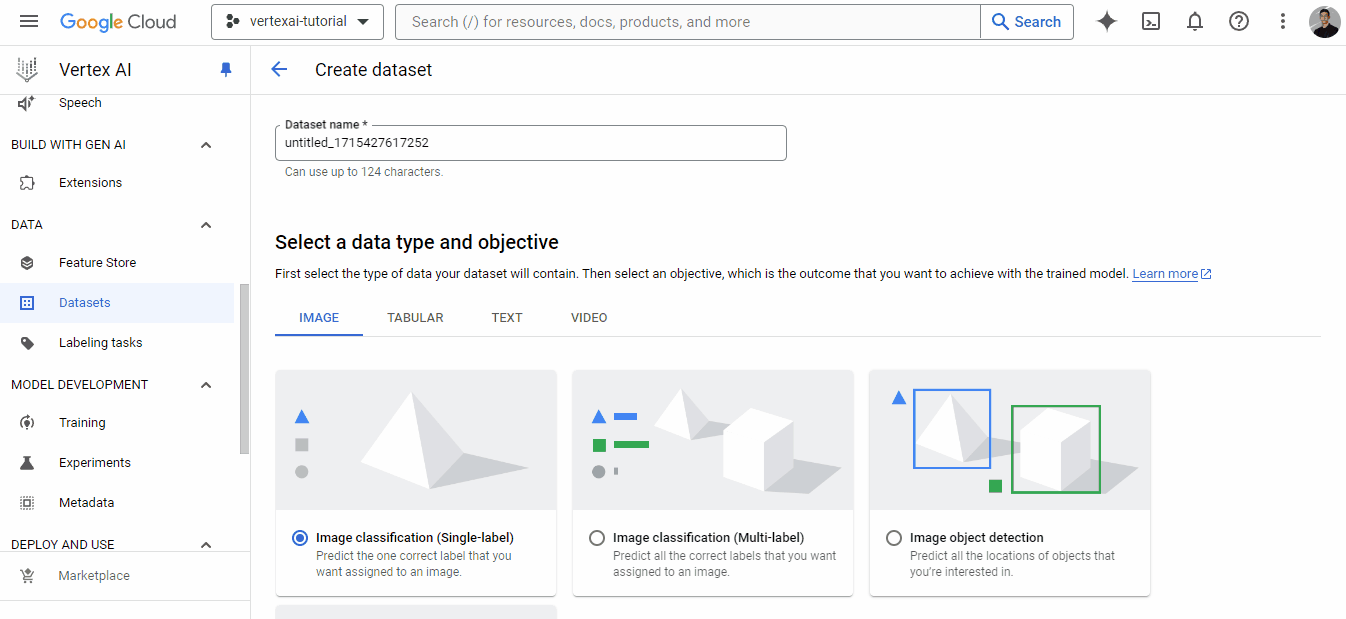Screen dimensions: 1346x619
Task: Click the object detection illustration
Action: [1010, 440]
